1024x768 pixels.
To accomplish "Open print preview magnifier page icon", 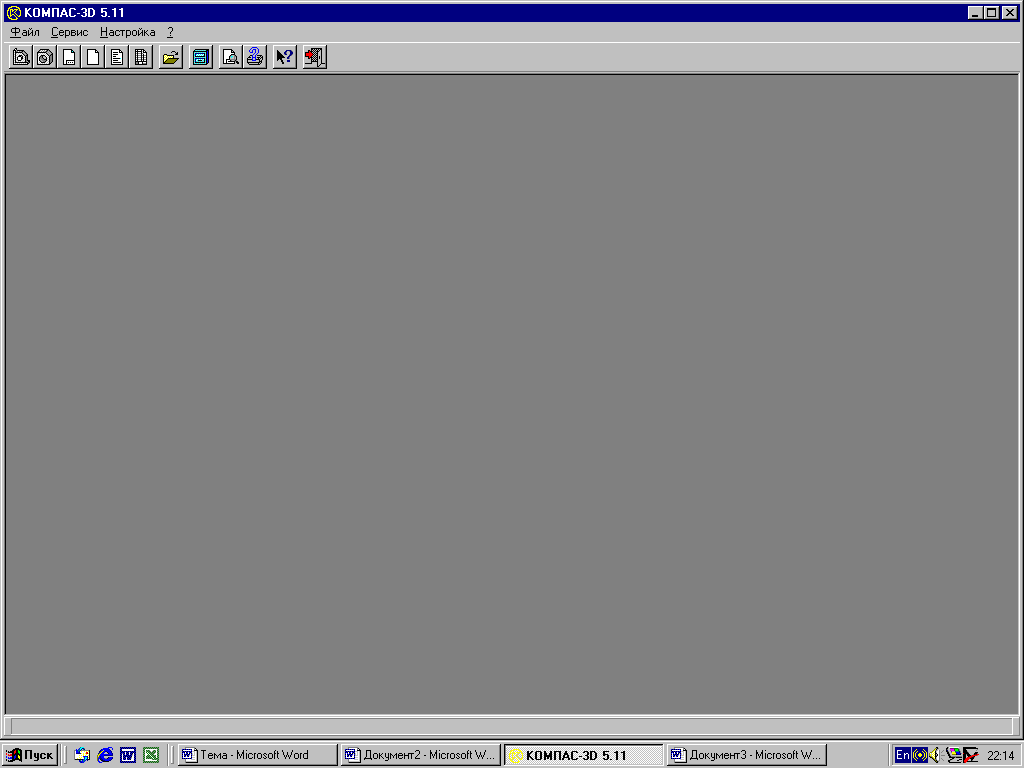I will (231, 57).
